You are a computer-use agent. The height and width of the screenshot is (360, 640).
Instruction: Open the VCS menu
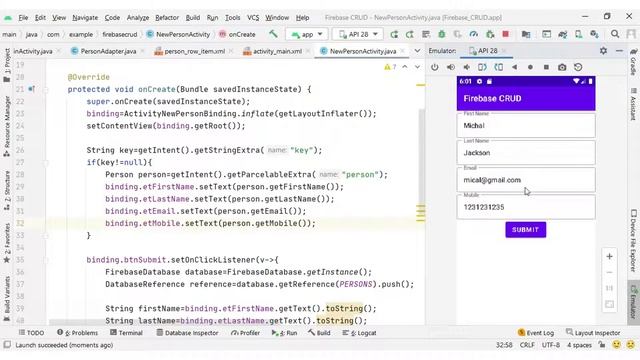point(253,18)
